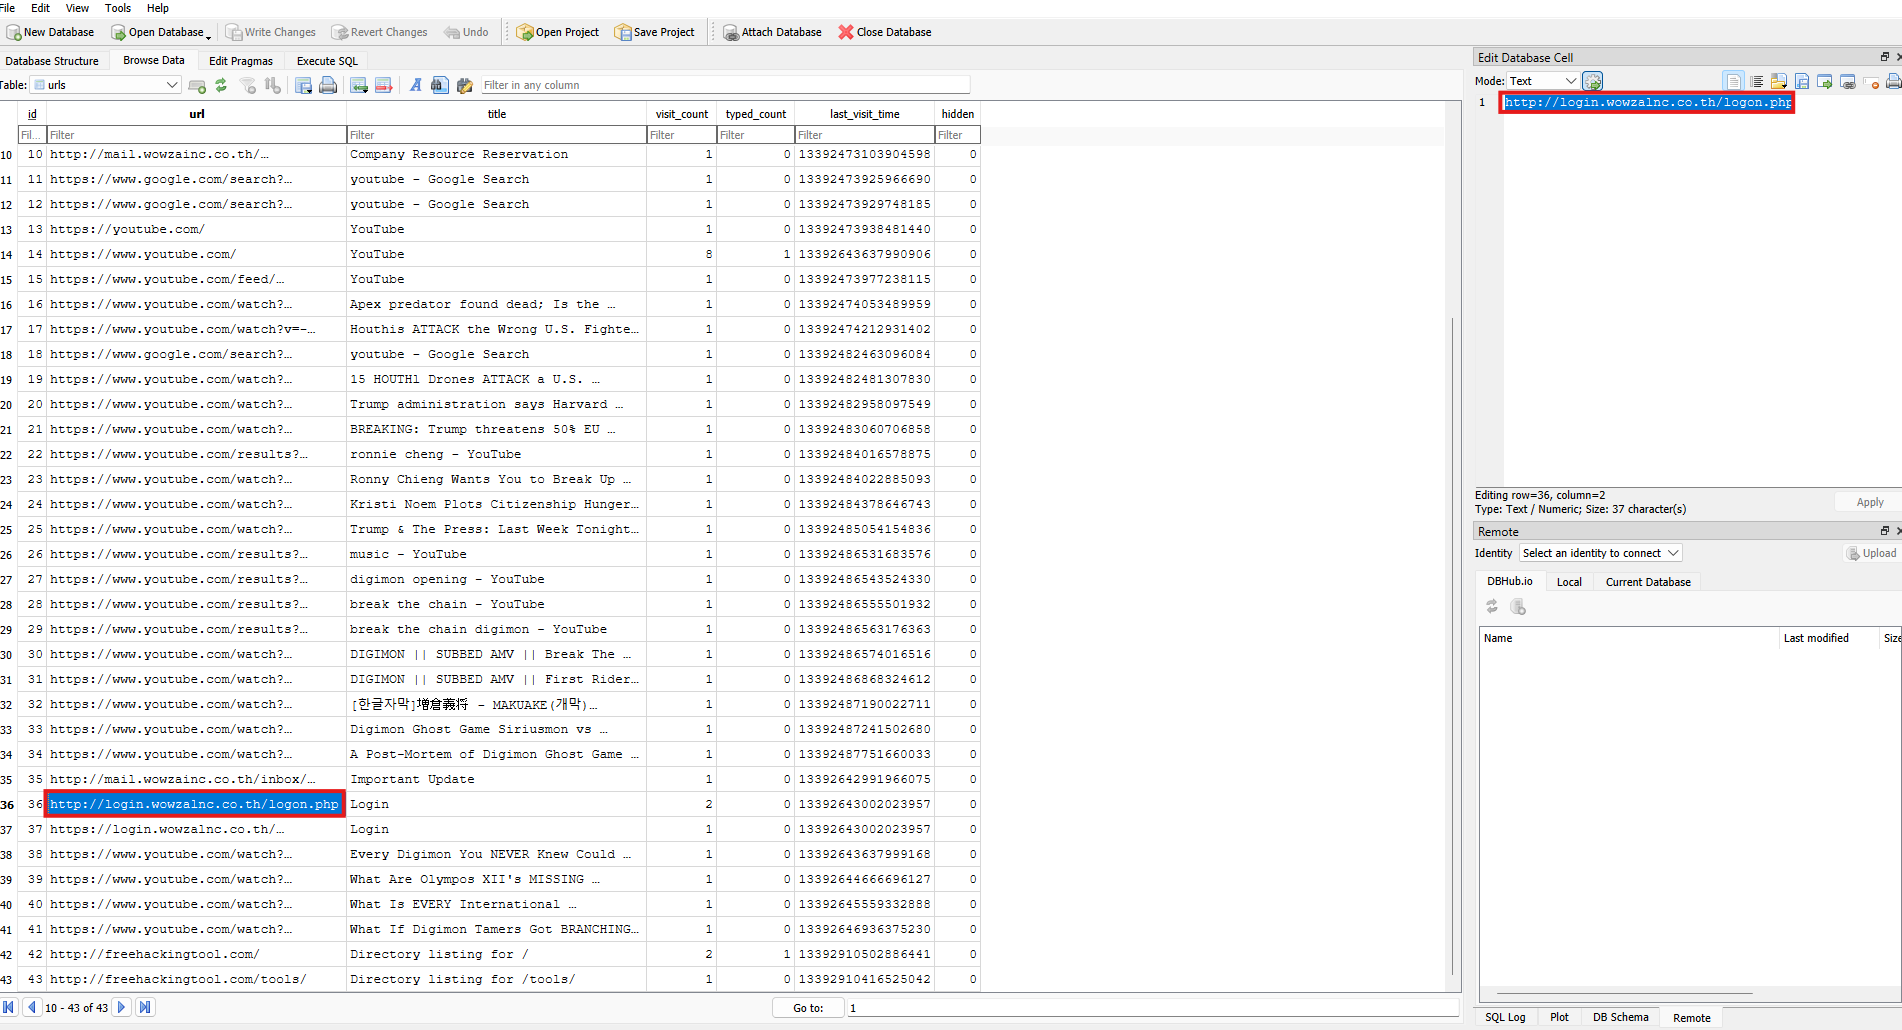Open the View menu
The image size is (1902, 1030).
(77, 8)
